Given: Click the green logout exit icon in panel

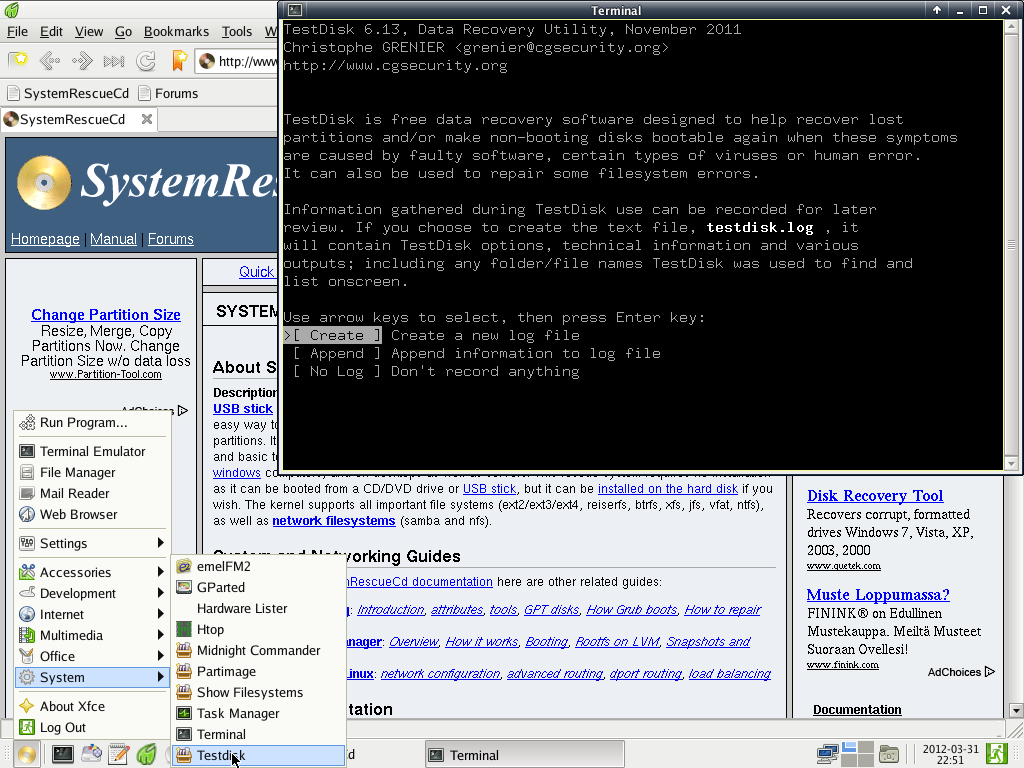Looking at the screenshot, I should 997,754.
